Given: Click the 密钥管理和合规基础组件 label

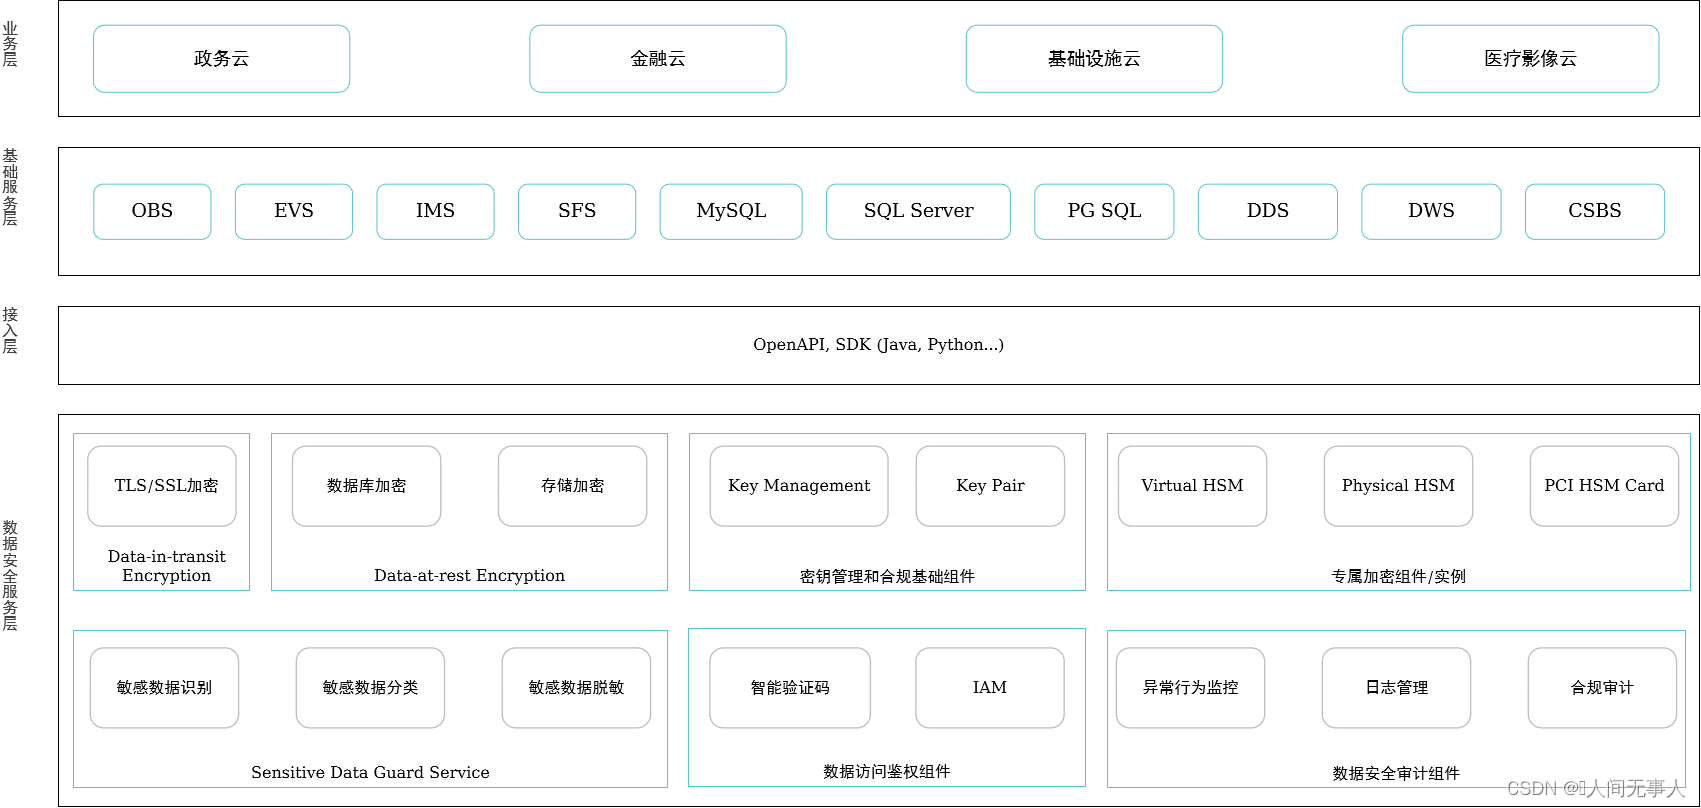Looking at the screenshot, I should click(x=887, y=576).
